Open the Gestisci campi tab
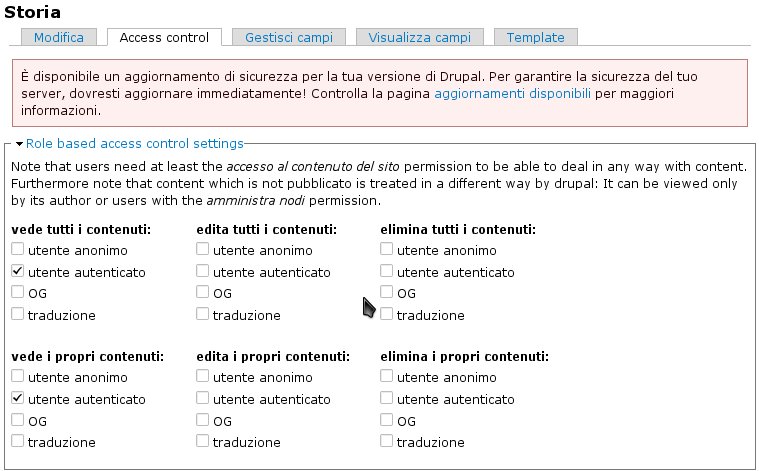Viewport: 759px width, 471px height. click(288, 37)
